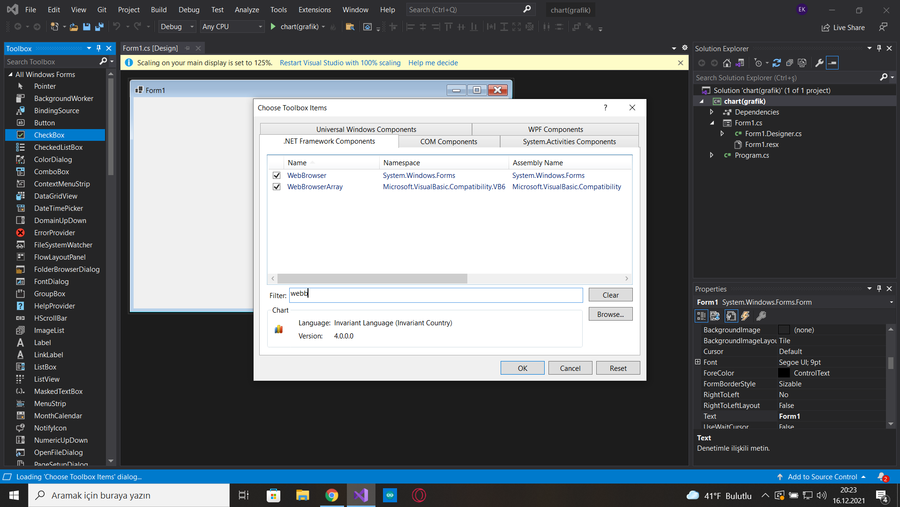Click the ForeColor black color swatch
Image resolution: width=900 pixels, height=507 pixels.
coord(784,373)
